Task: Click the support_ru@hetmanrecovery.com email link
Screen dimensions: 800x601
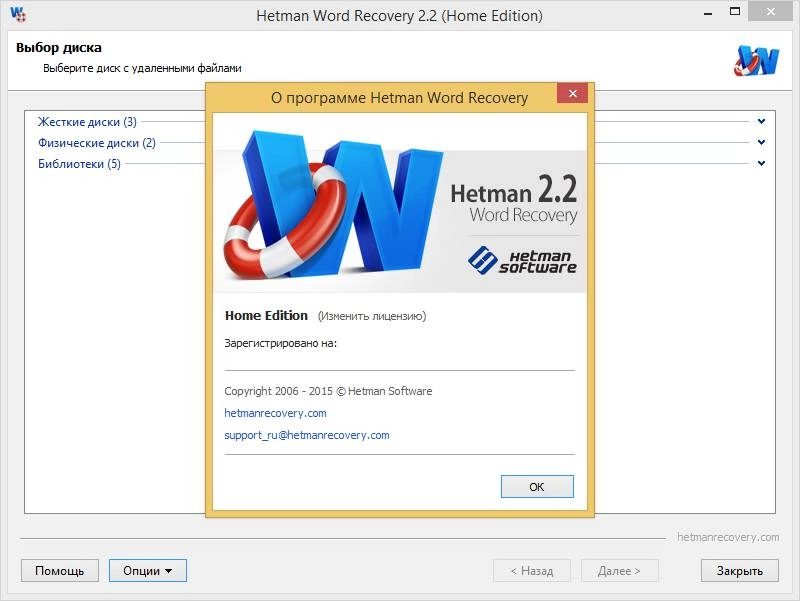Action: 307,435
